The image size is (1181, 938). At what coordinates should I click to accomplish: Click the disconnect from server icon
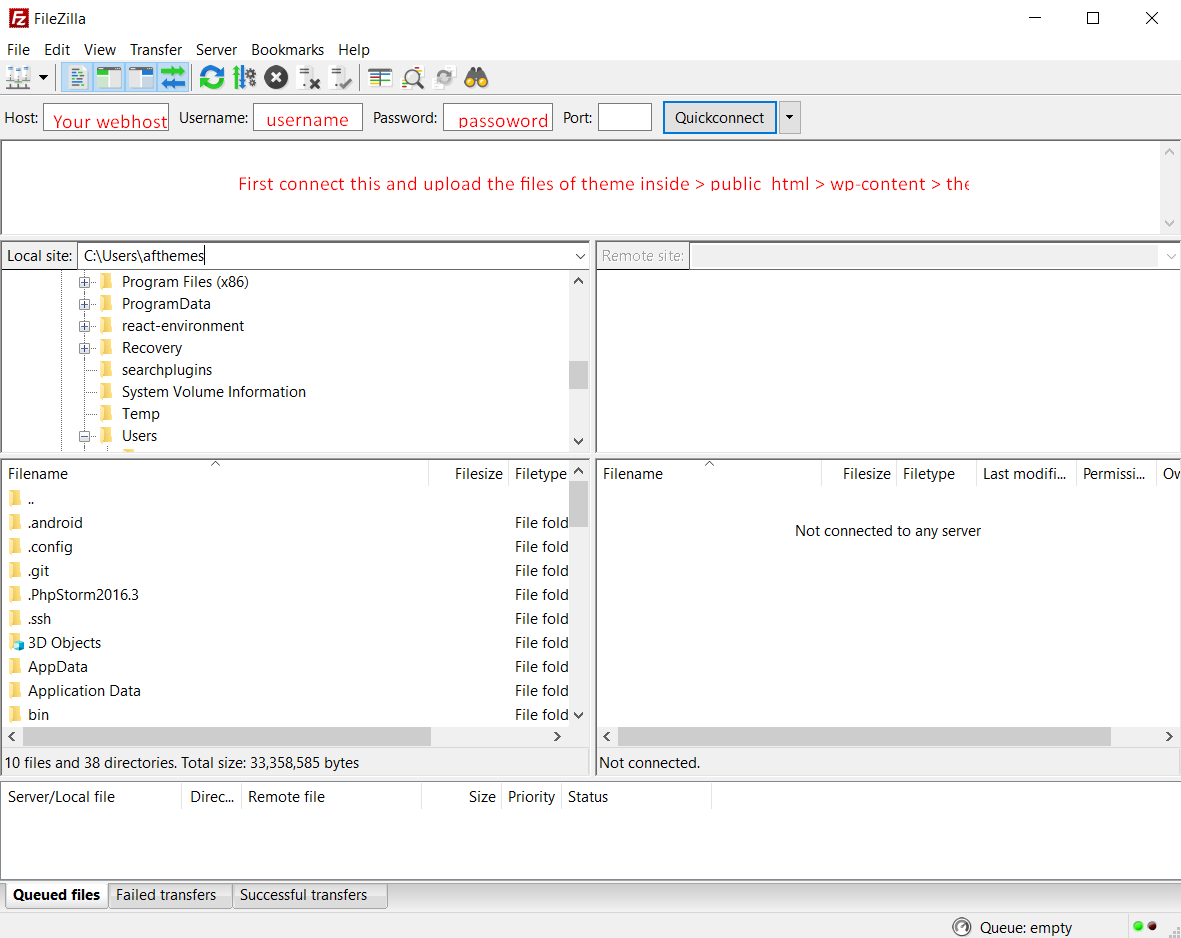pyautogui.click(x=309, y=78)
